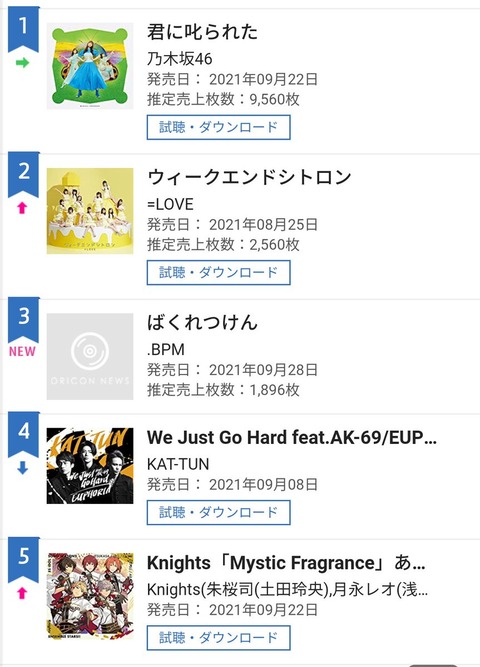Open 試聴・ダウンロード for ウィークエンドシトロン
The height and width of the screenshot is (667, 480).
pos(219,273)
